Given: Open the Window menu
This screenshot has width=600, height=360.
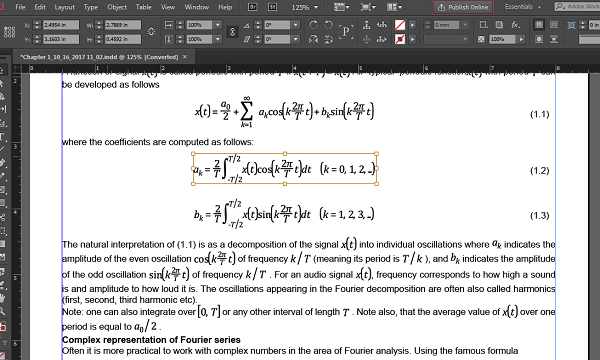Looking at the screenshot, I should pyautogui.click(x=197, y=7).
